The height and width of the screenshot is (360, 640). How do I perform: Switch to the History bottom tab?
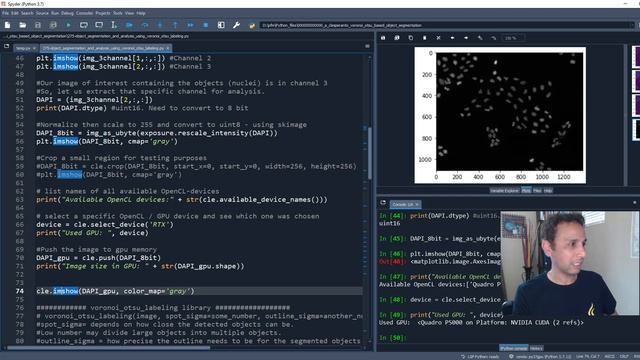(x=536, y=348)
